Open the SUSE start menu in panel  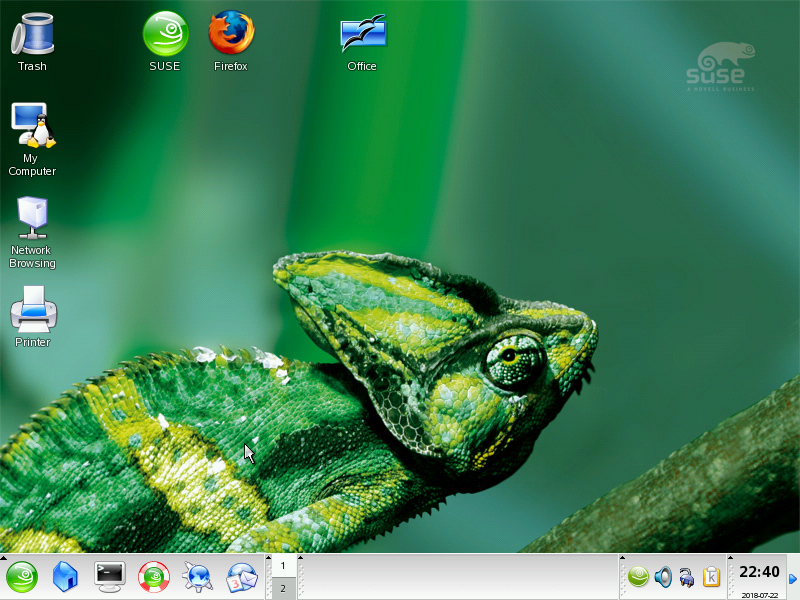pyautogui.click(x=22, y=577)
